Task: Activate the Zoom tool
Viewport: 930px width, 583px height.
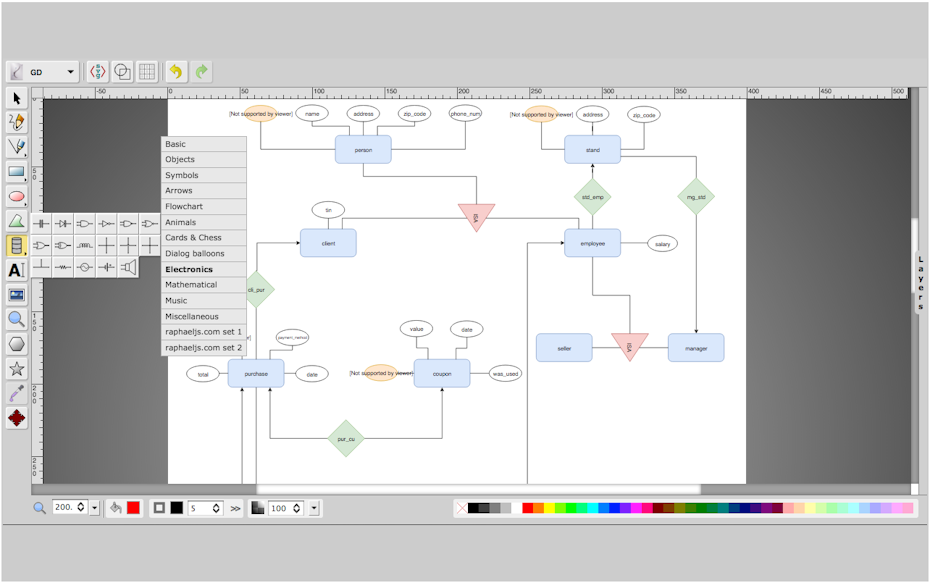Action: coord(15,319)
